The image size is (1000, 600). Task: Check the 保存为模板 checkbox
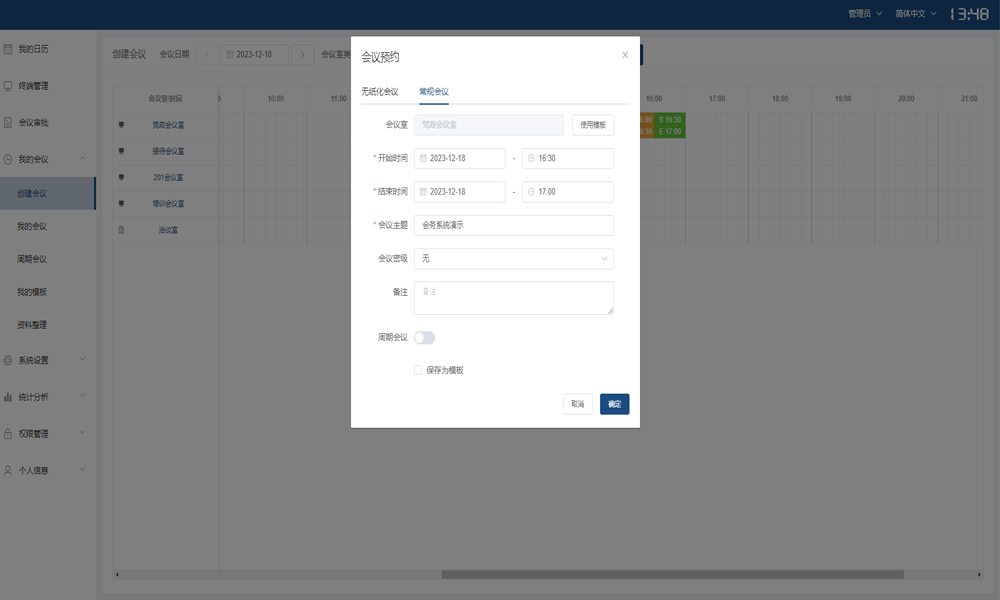[418, 370]
